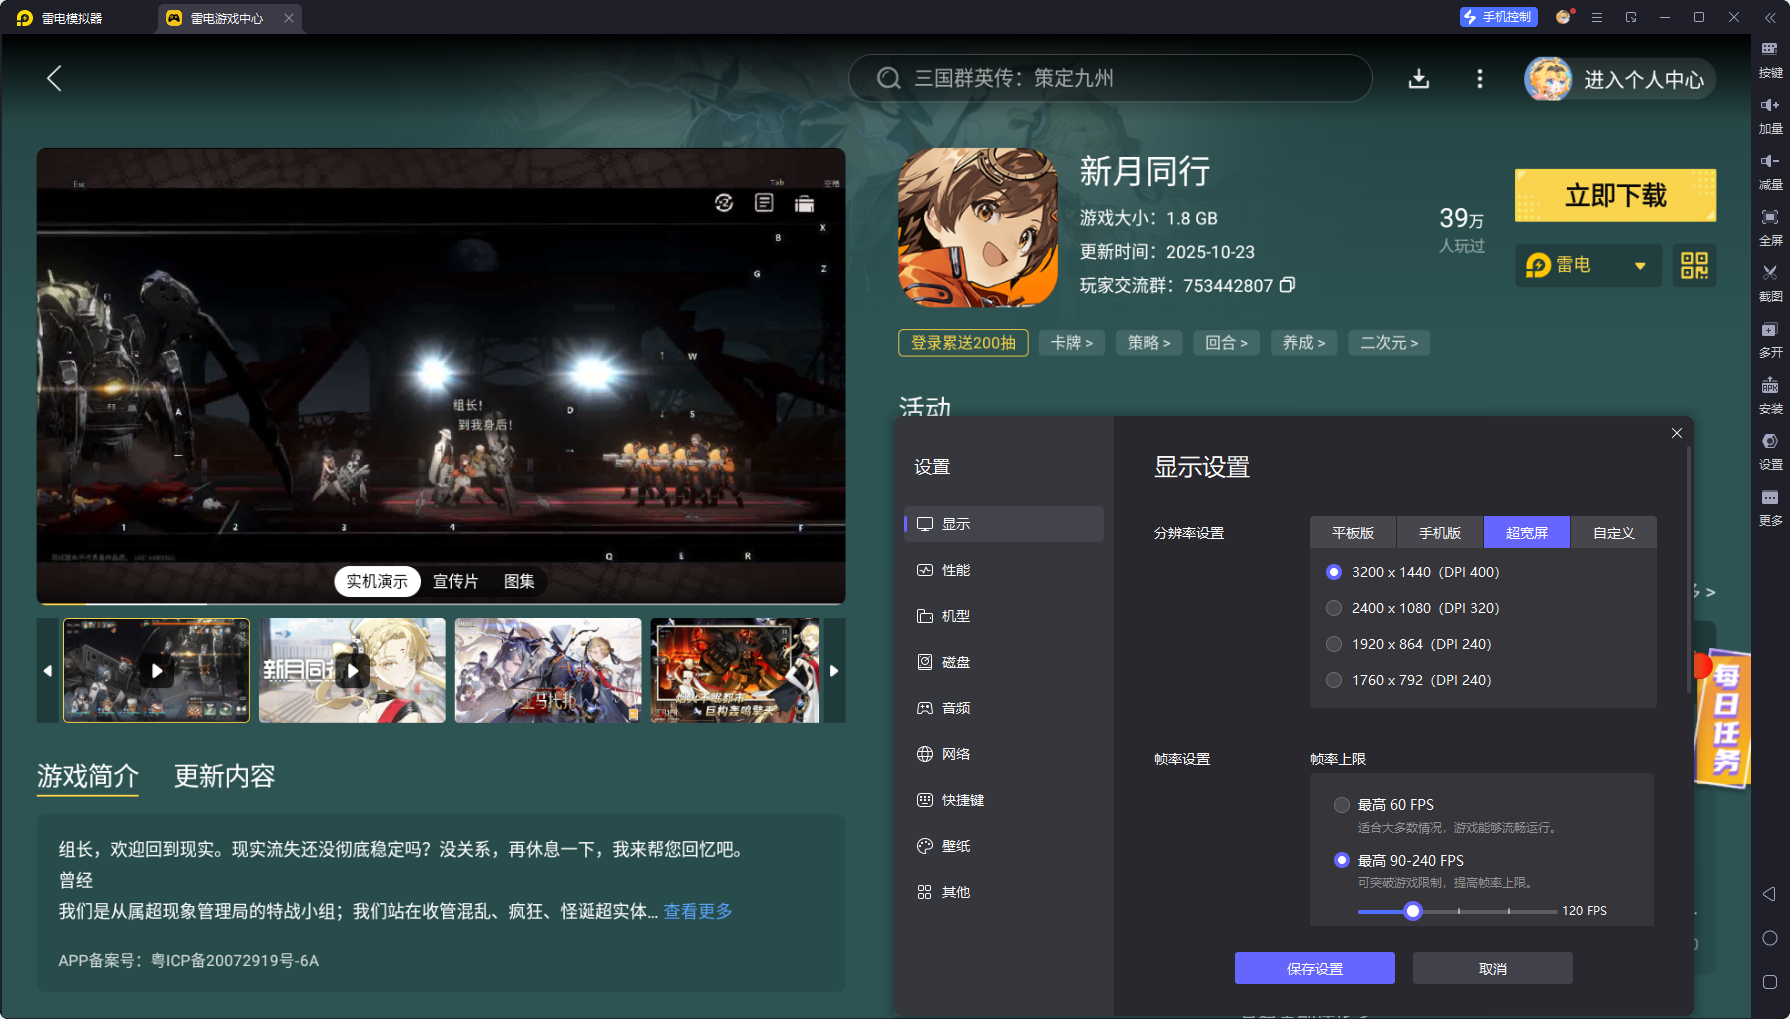Enable the 最高 60 FPS option
The image size is (1790, 1019).
1342,804
